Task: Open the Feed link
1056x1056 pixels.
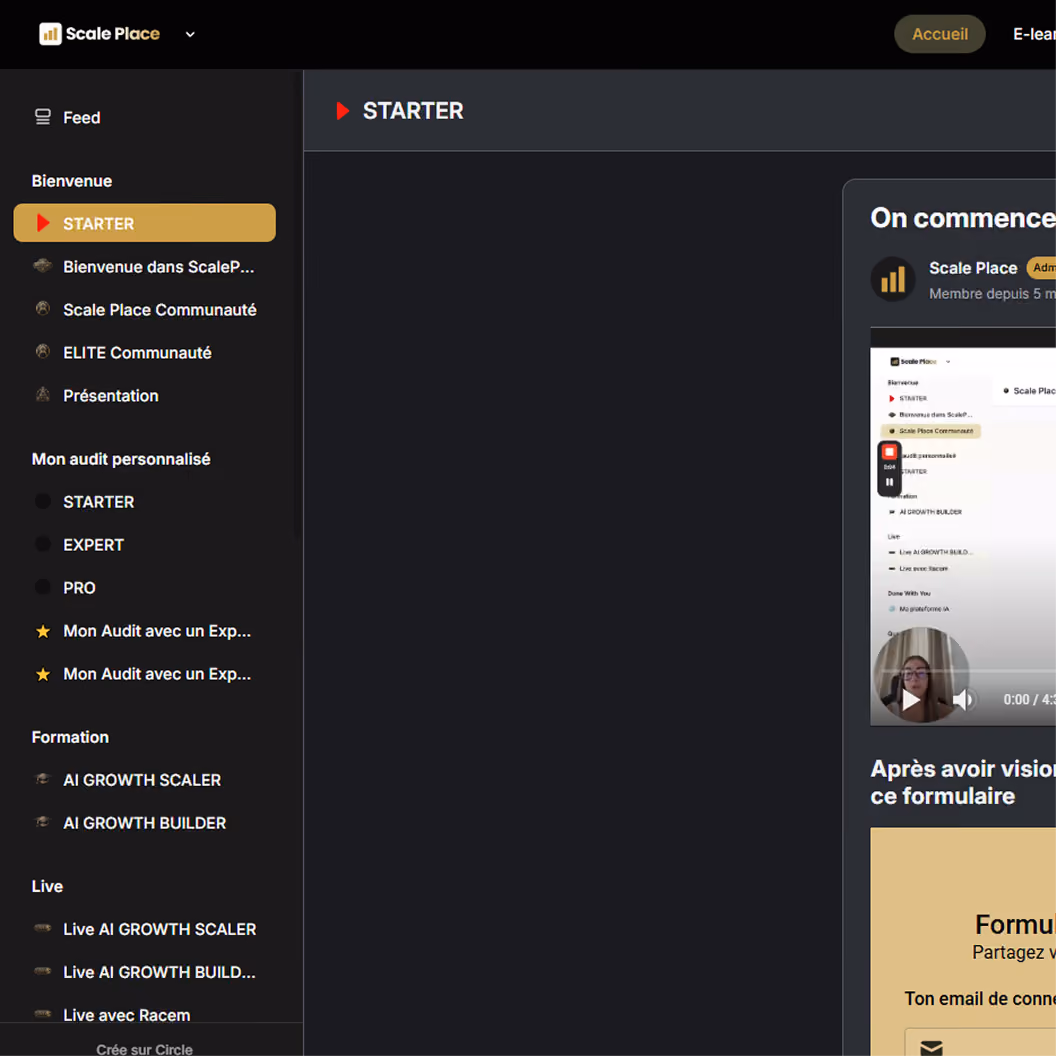Action: (81, 118)
